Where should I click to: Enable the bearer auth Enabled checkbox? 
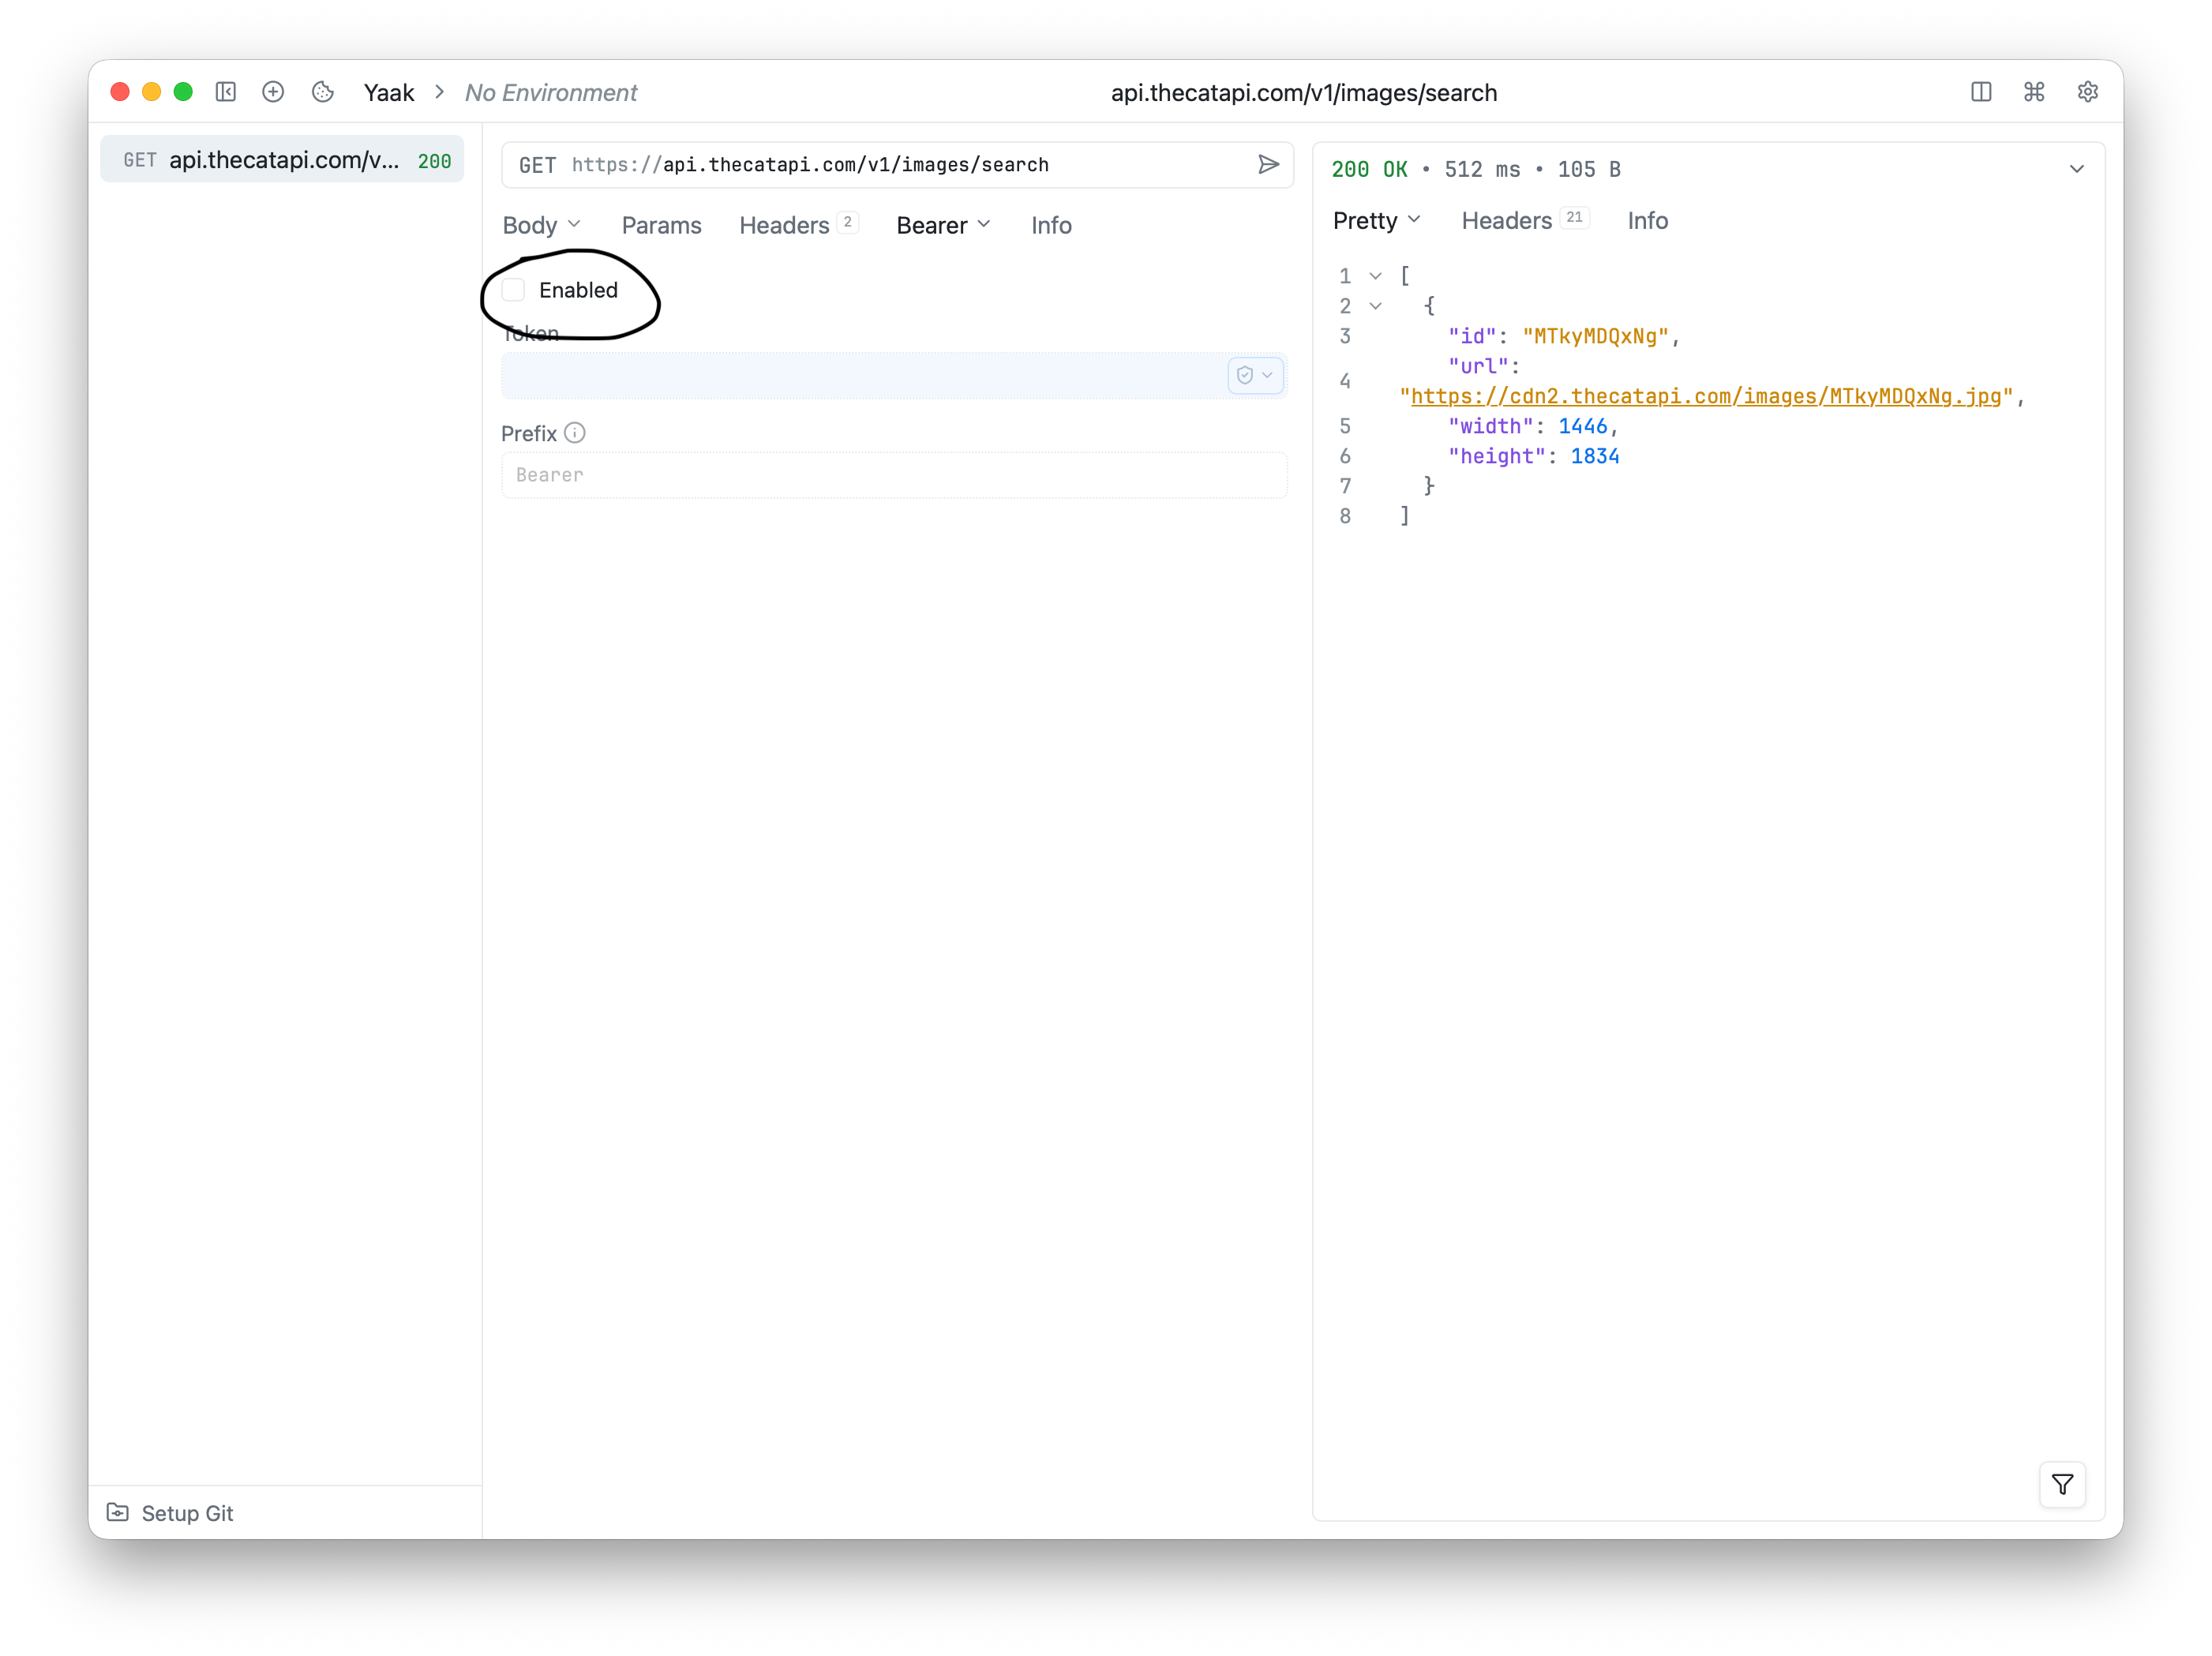tap(514, 290)
